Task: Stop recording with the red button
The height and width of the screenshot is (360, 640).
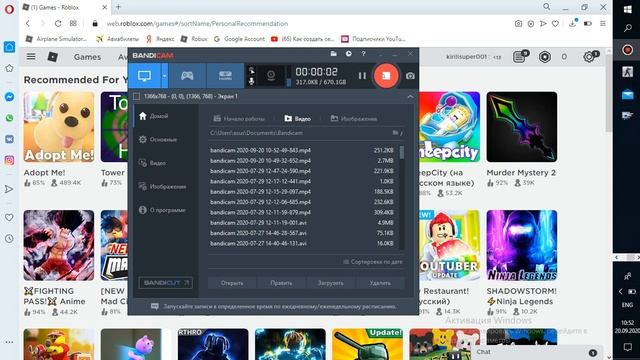Action: (386, 76)
